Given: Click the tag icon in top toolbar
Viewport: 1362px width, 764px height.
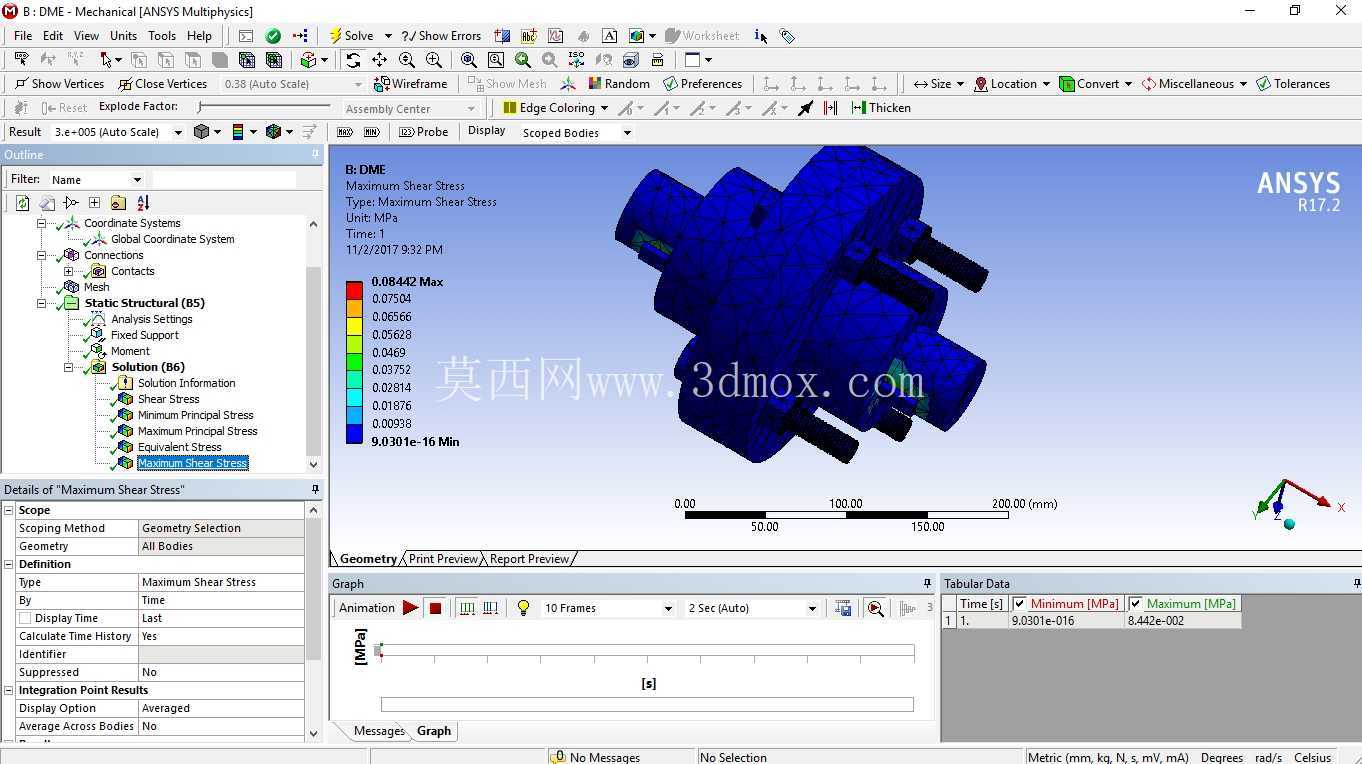Looking at the screenshot, I should pyautogui.click(x=788, y=36).
